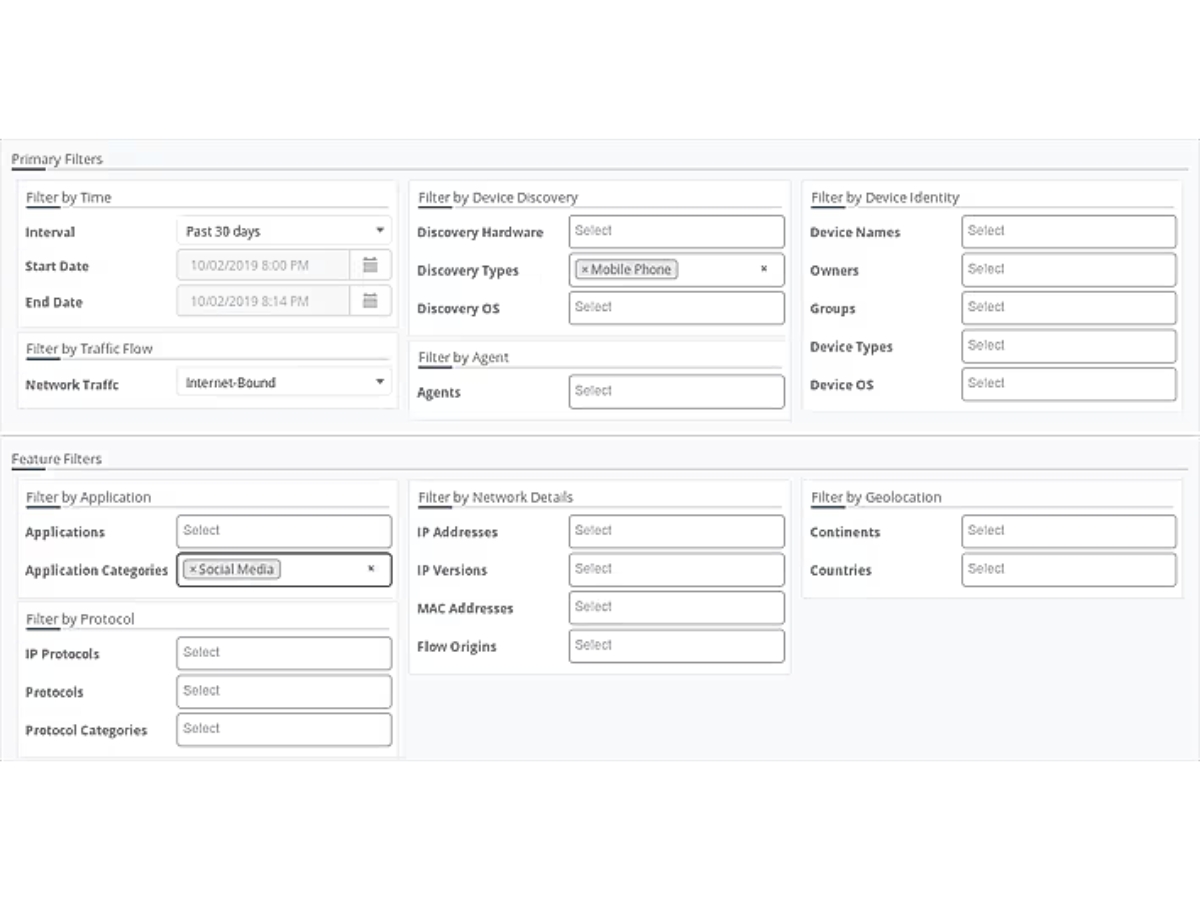Open the IP Versions select box
The image size is (1200, 900).
coord(677,570)
